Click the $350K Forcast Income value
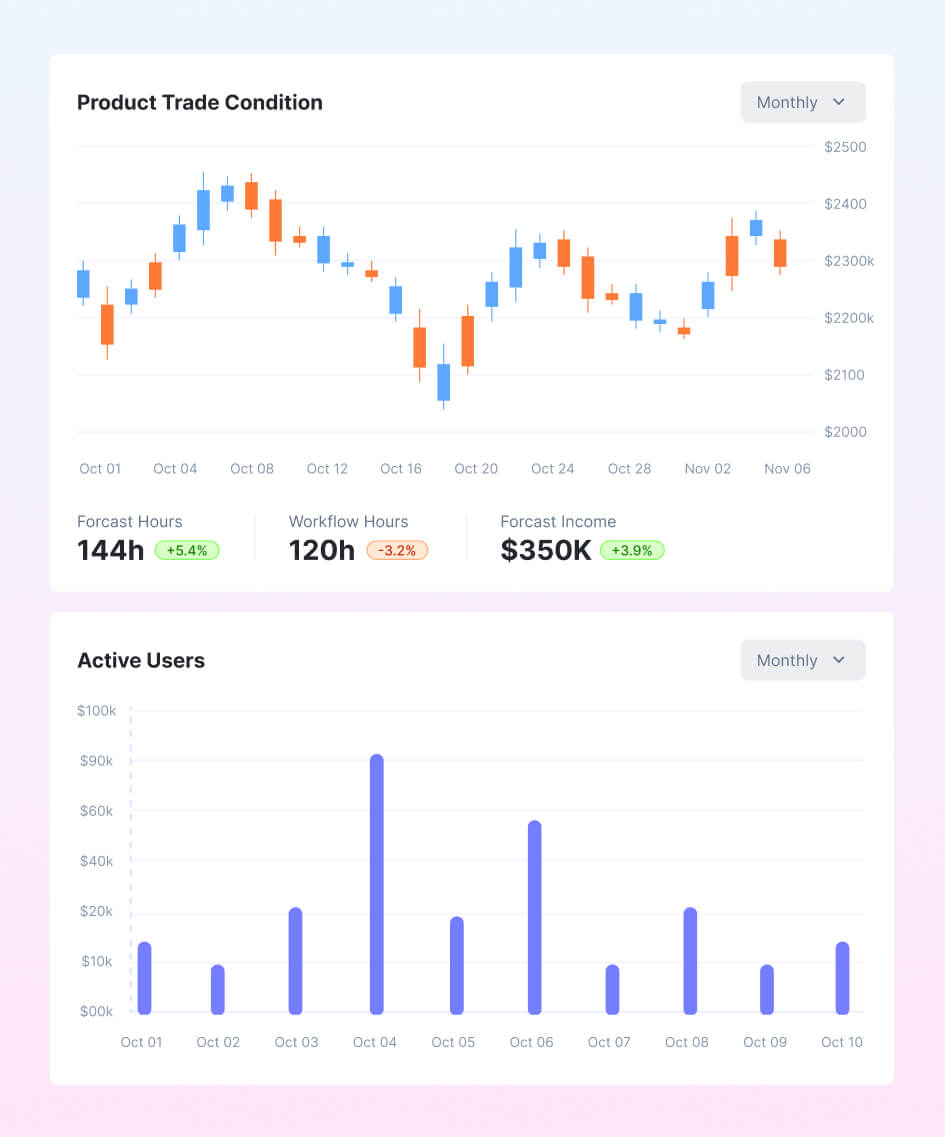The image size is (945, 1137). coord(545,550)
